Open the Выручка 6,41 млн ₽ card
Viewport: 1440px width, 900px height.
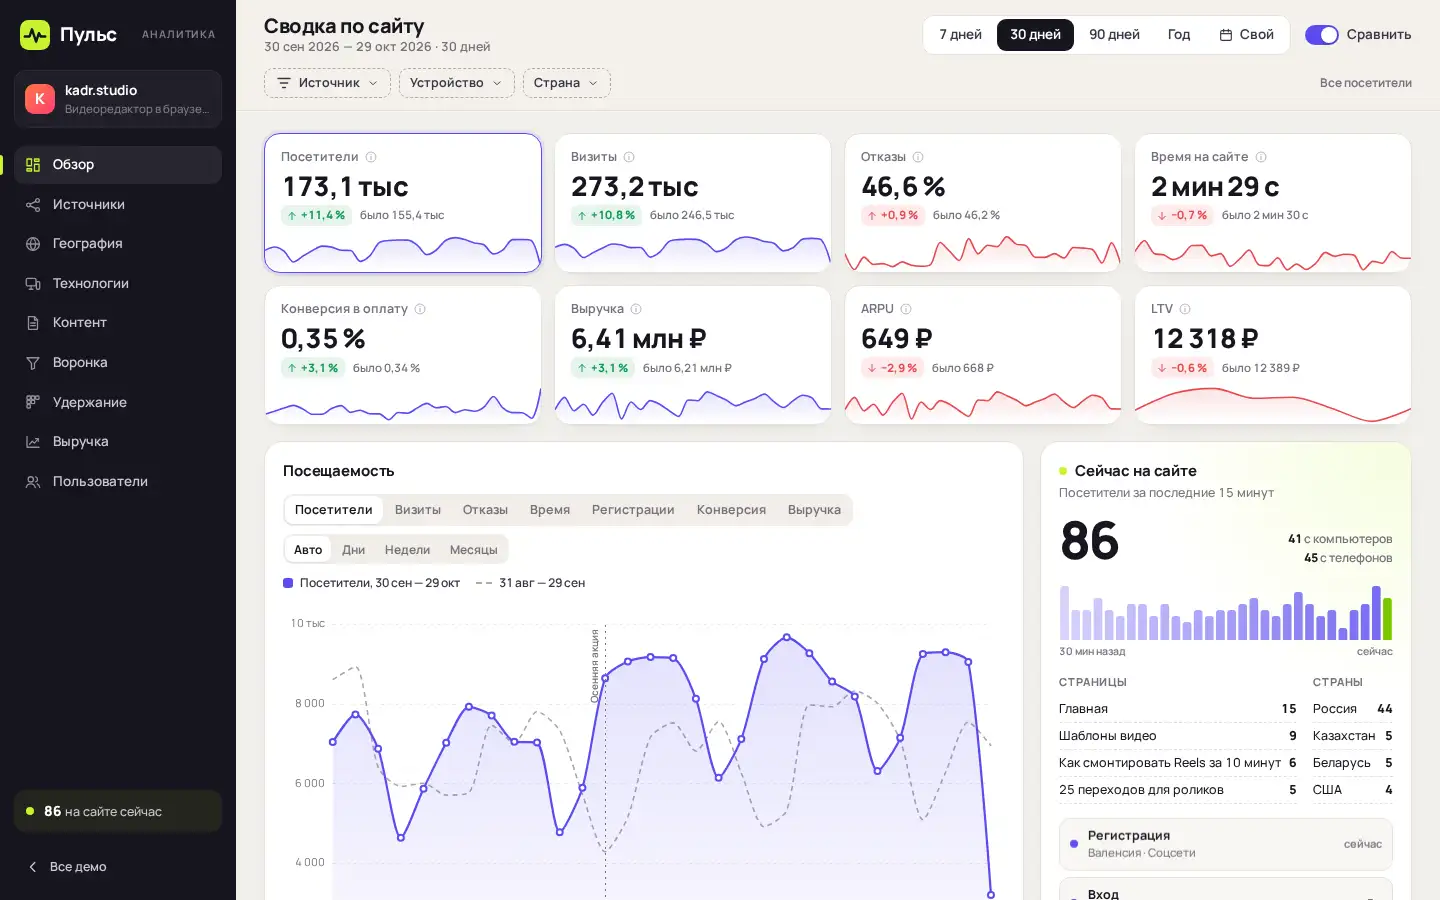pos(693,355)
